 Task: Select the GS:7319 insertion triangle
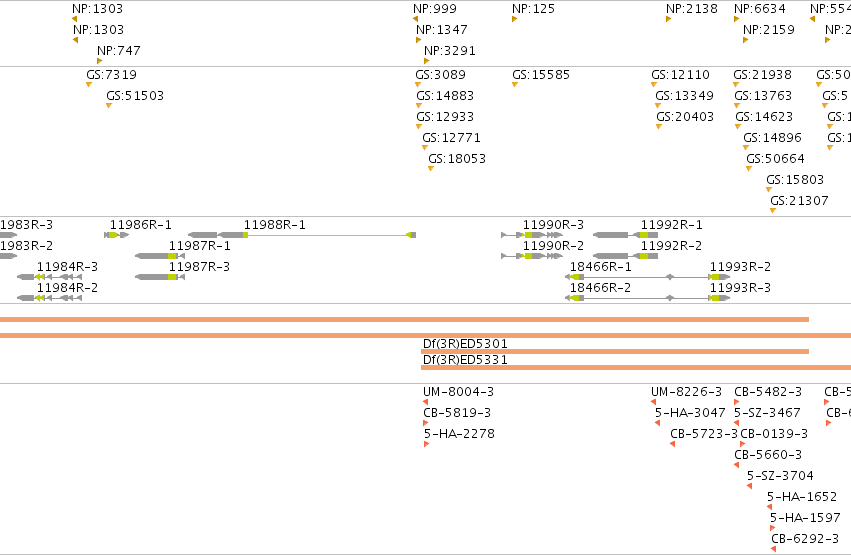89,85
